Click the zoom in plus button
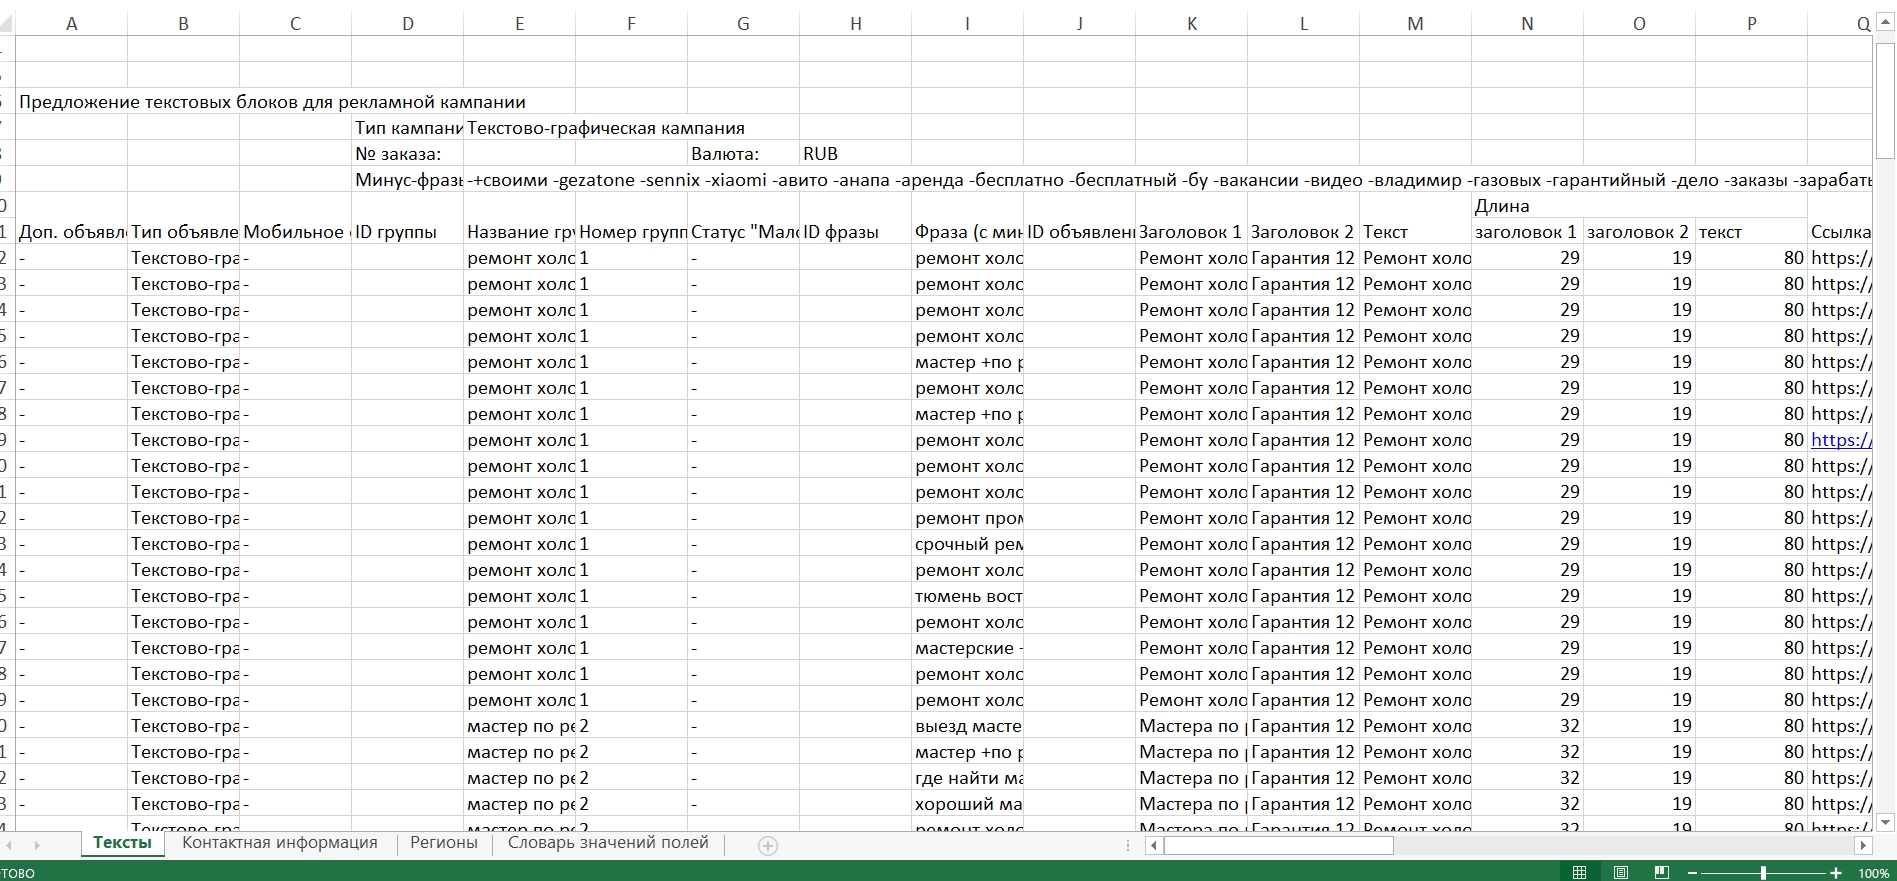Viewport: 1897px width, 881px height. coord(1836,873)
